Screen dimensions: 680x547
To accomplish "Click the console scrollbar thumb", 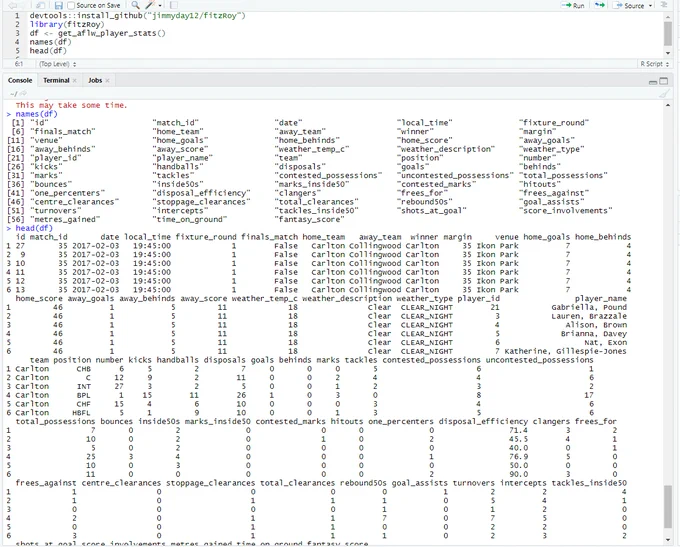I will (667, 507).
